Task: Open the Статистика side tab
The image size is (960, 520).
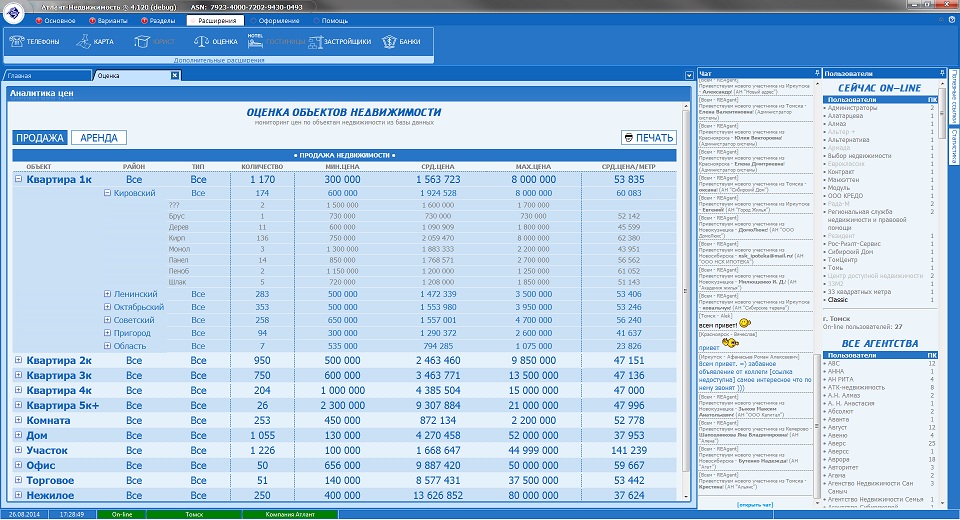Action: click(x=954, y=146)
